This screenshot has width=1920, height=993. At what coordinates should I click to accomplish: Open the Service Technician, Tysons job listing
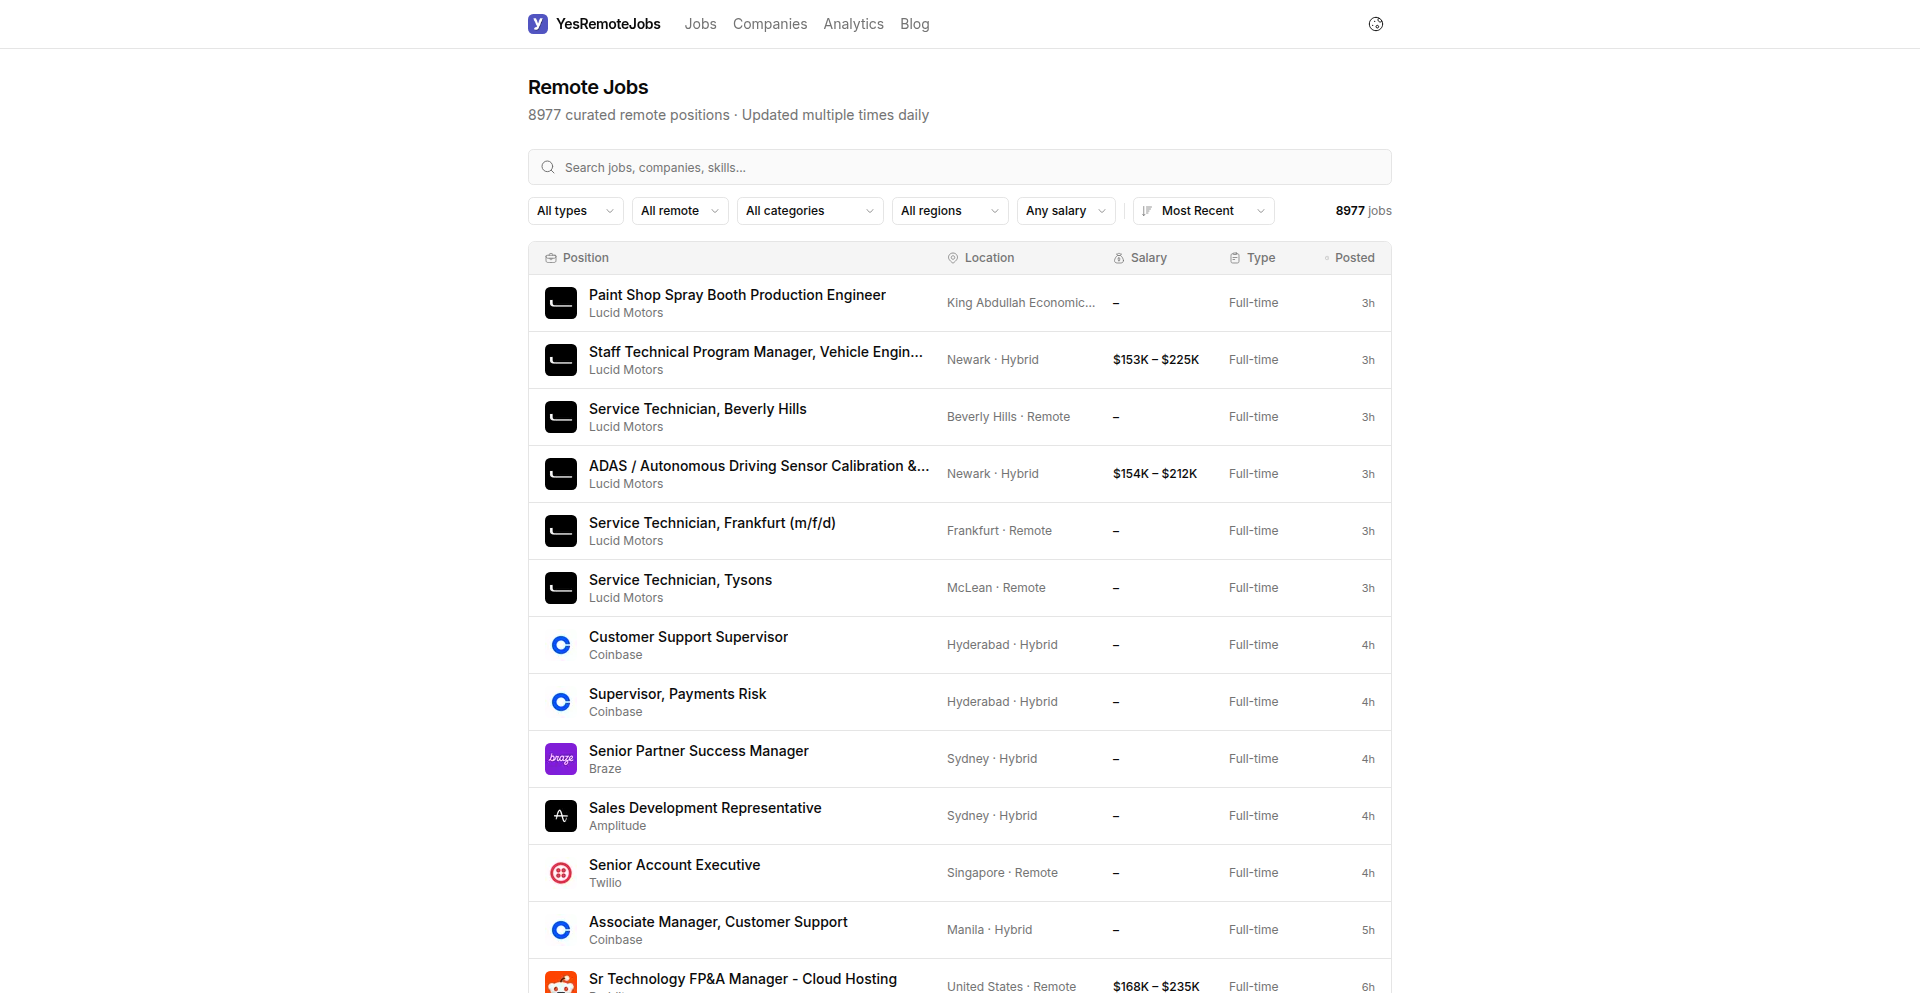pos(680,579)
